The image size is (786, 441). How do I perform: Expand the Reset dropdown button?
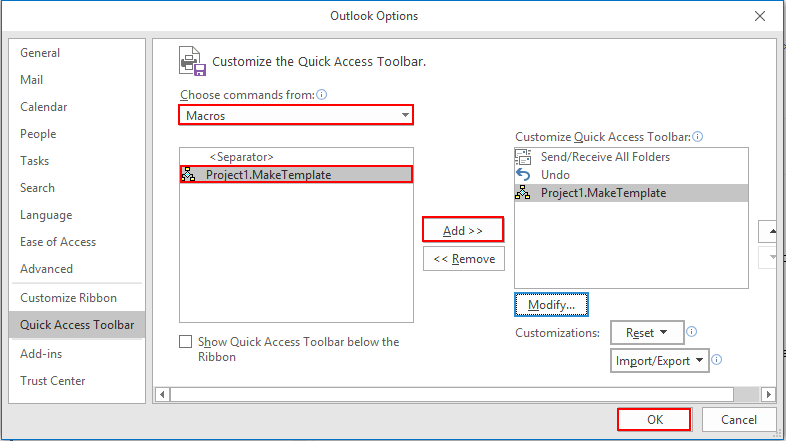(x=647, y=332)
